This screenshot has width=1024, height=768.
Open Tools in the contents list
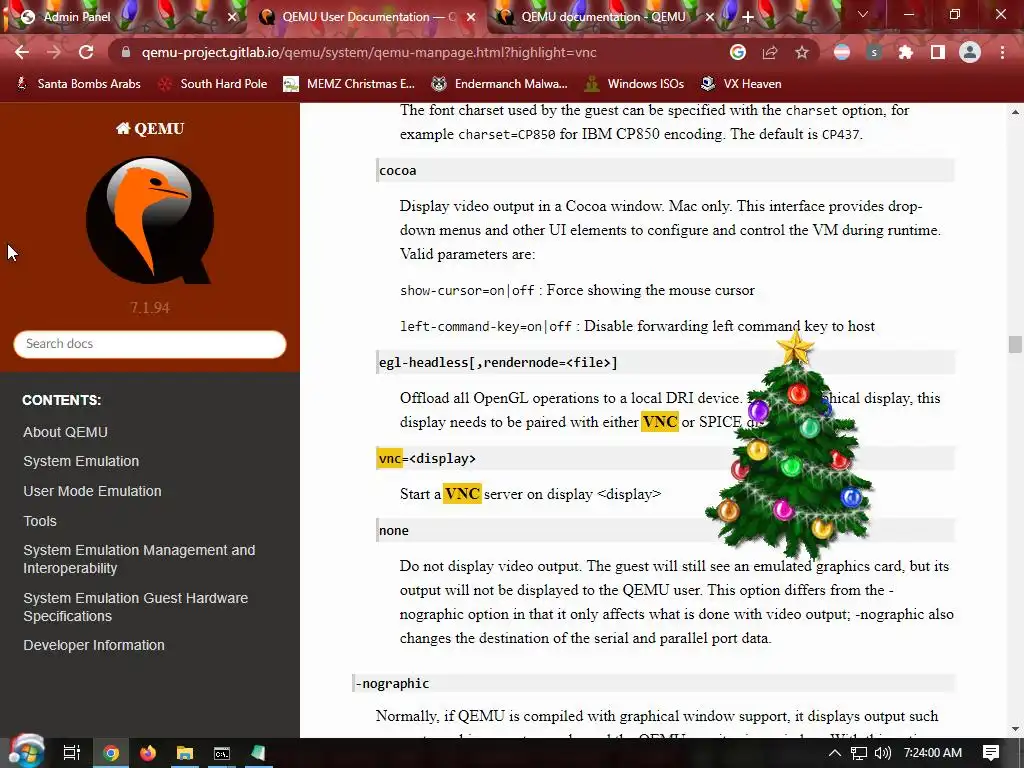(x=40, y=521)
